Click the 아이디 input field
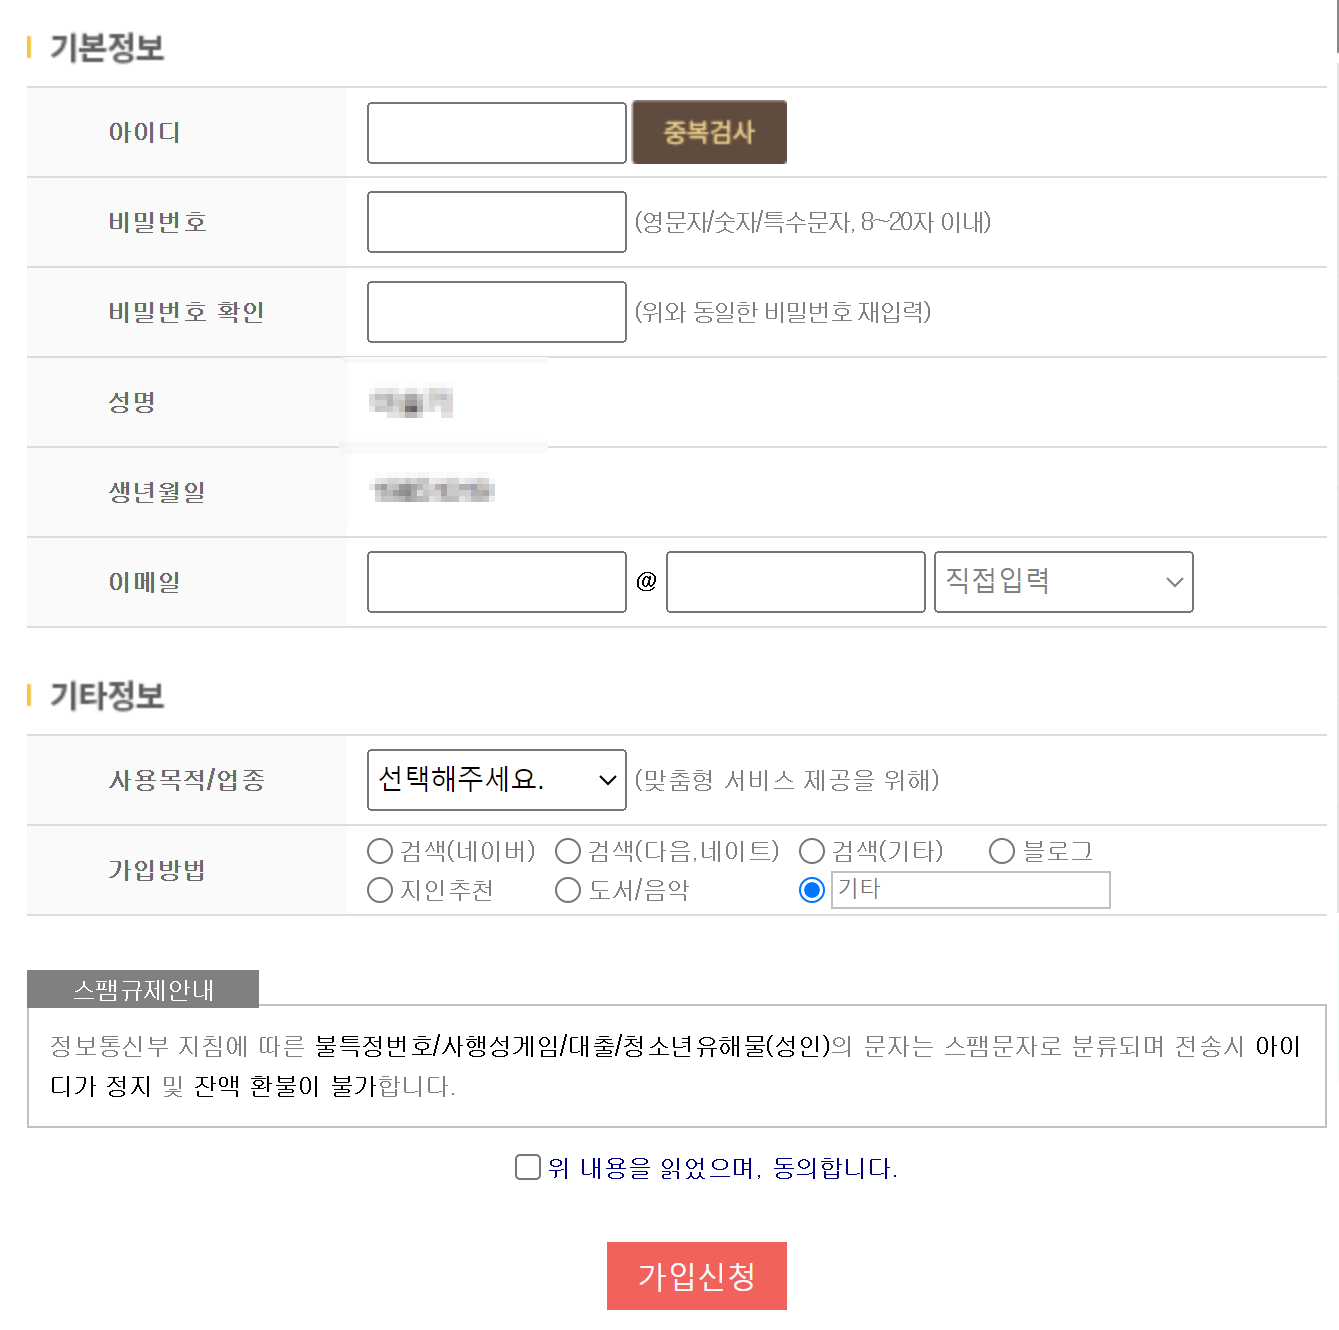The height and width of the screenshot is (1330, 1339). click(496, 133)
